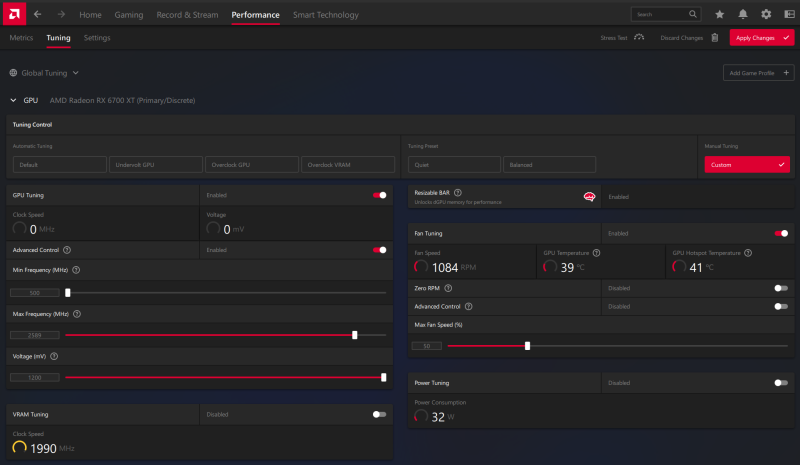This screenshot has width=800, height=465.
Task: Click the Voltage slider handle
Action: pos(384,378)
